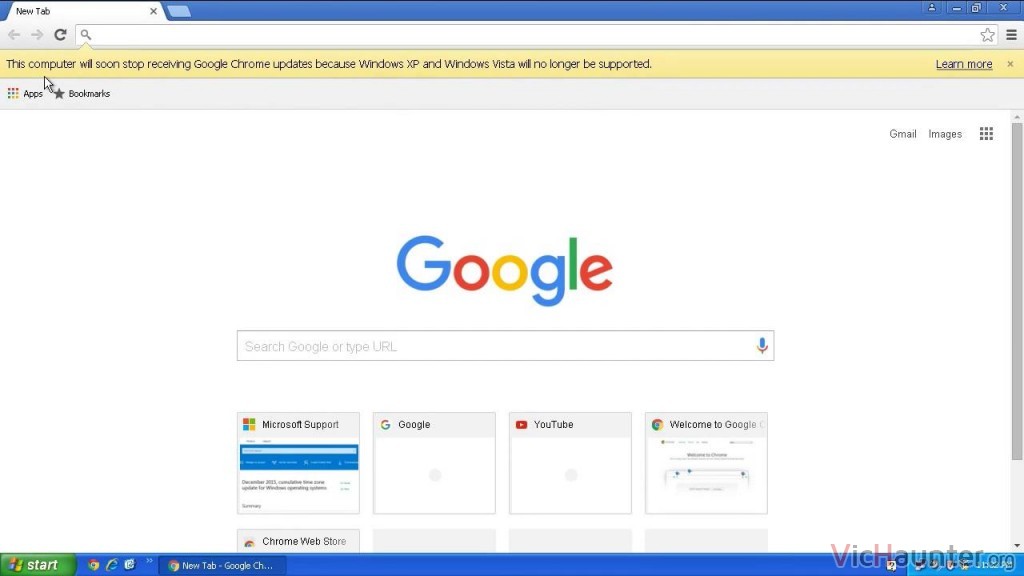
Task: Click the Chrome user profile icon
Action: click(x=932, y=8)
